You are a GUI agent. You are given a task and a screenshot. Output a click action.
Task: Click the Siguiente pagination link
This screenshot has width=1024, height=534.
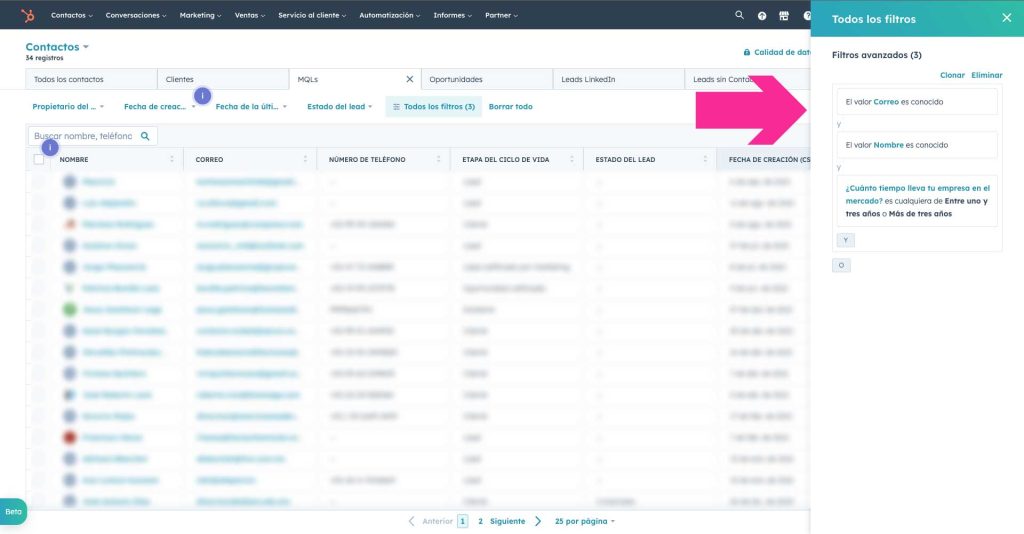tap(507, 521)
